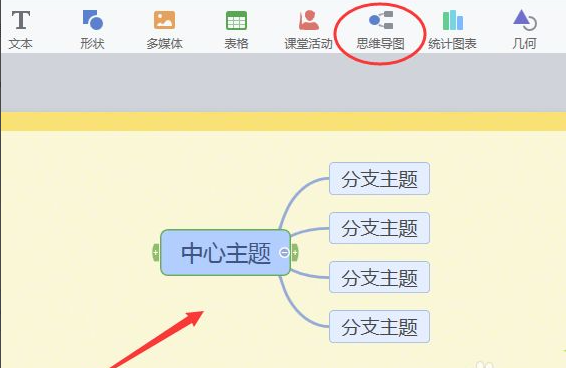Screen dimensions: 566x368
Task: Open the 形状 shapes tool
Action: coord(92,30)
